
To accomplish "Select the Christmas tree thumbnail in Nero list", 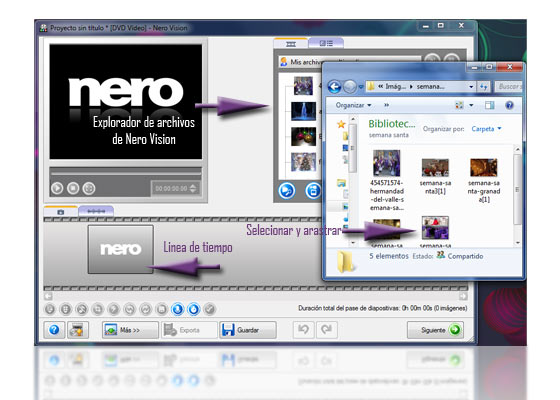I will click(304, 162).
